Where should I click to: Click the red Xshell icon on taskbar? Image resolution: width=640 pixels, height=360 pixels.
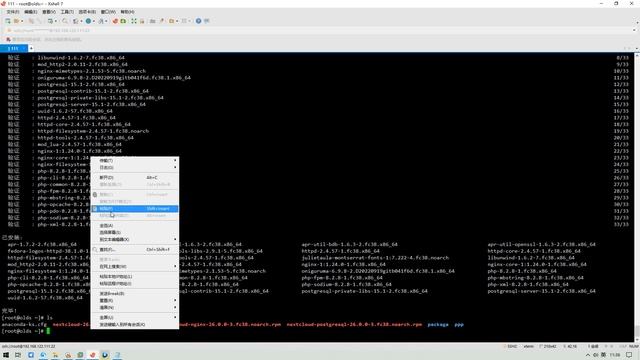pos(93,355)
